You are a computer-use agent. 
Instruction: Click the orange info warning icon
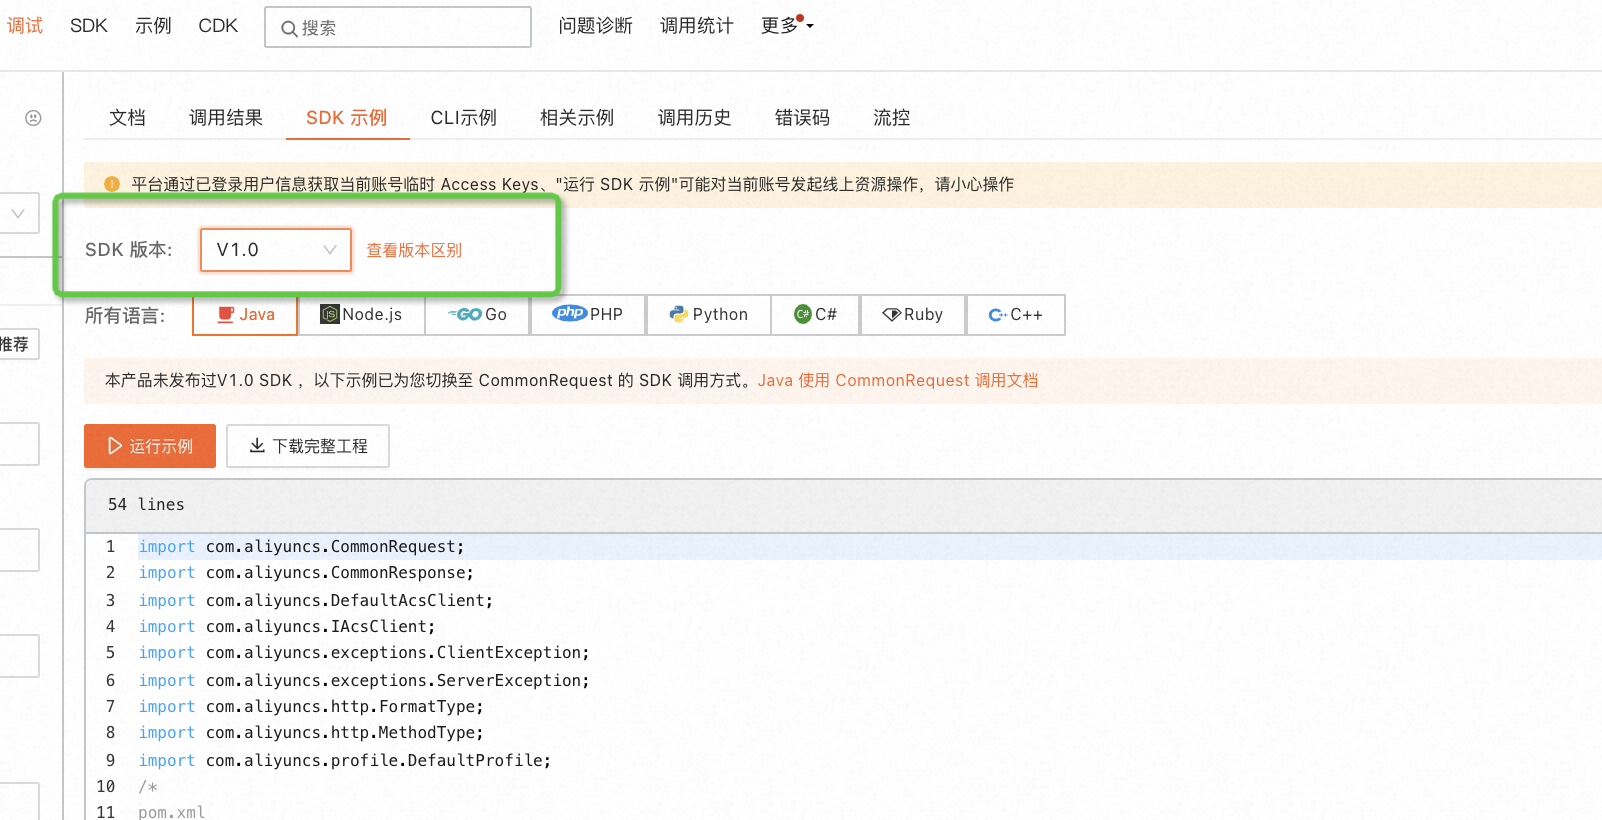point(112,184)
